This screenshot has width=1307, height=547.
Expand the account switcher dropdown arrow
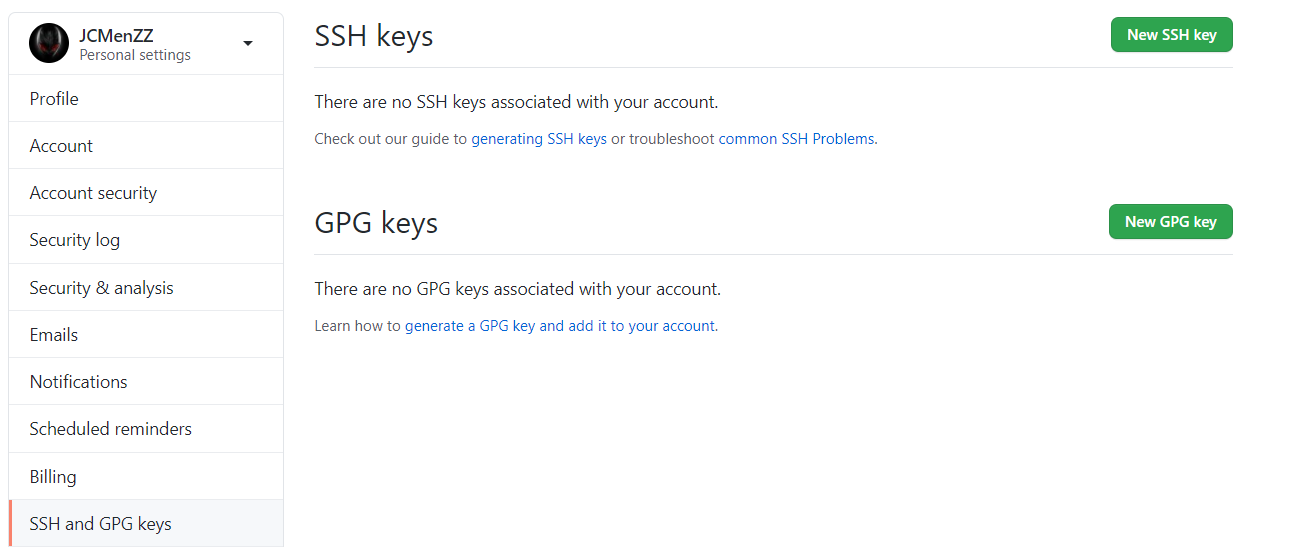tap(248, 44)
